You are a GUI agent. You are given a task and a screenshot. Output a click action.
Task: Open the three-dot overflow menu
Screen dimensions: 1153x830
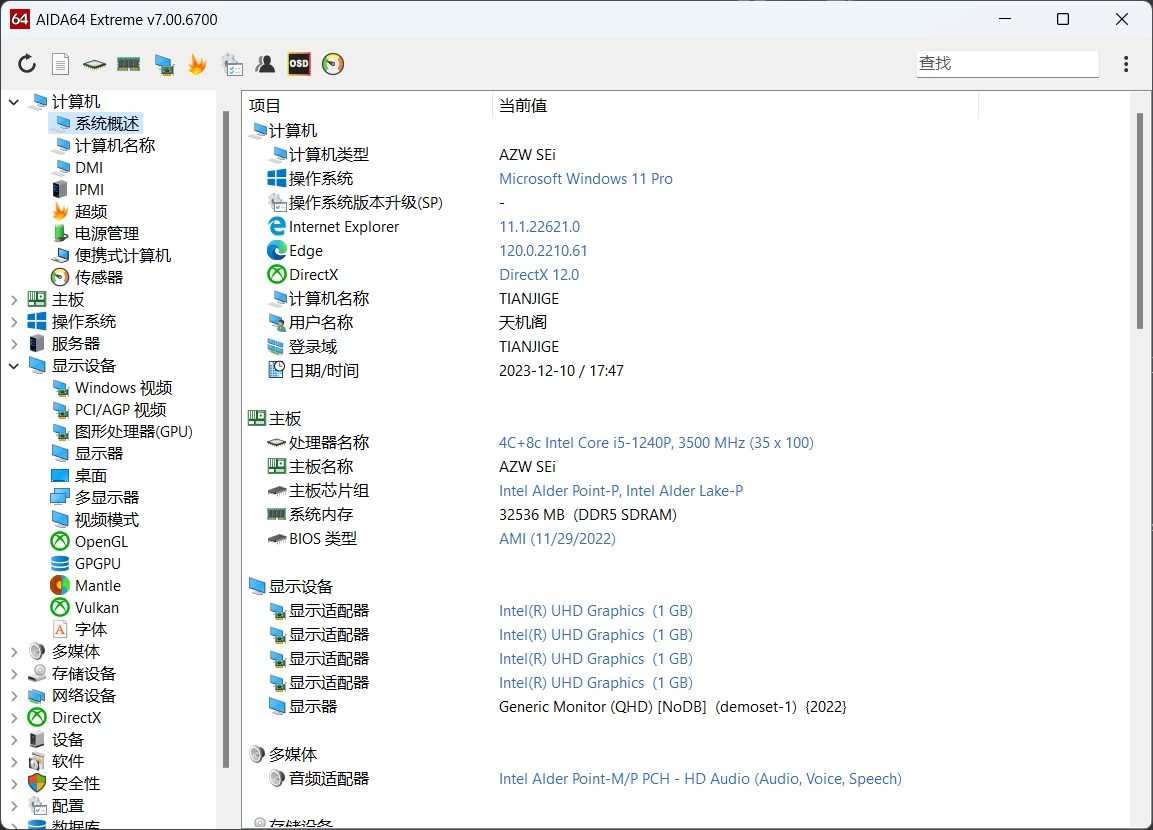(1126, 64)
